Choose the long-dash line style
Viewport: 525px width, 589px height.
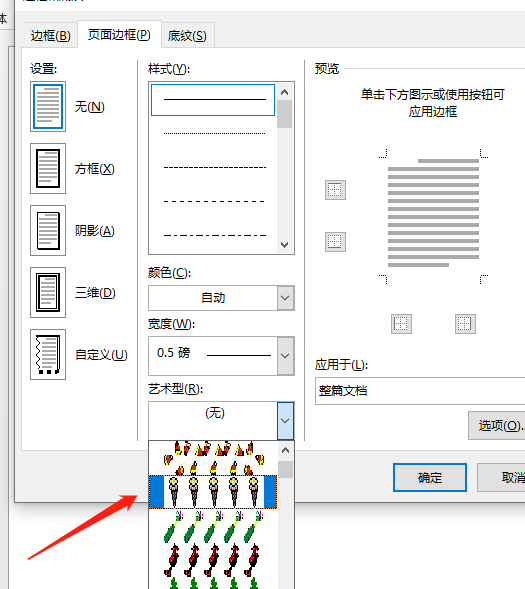tap(214, 201)
